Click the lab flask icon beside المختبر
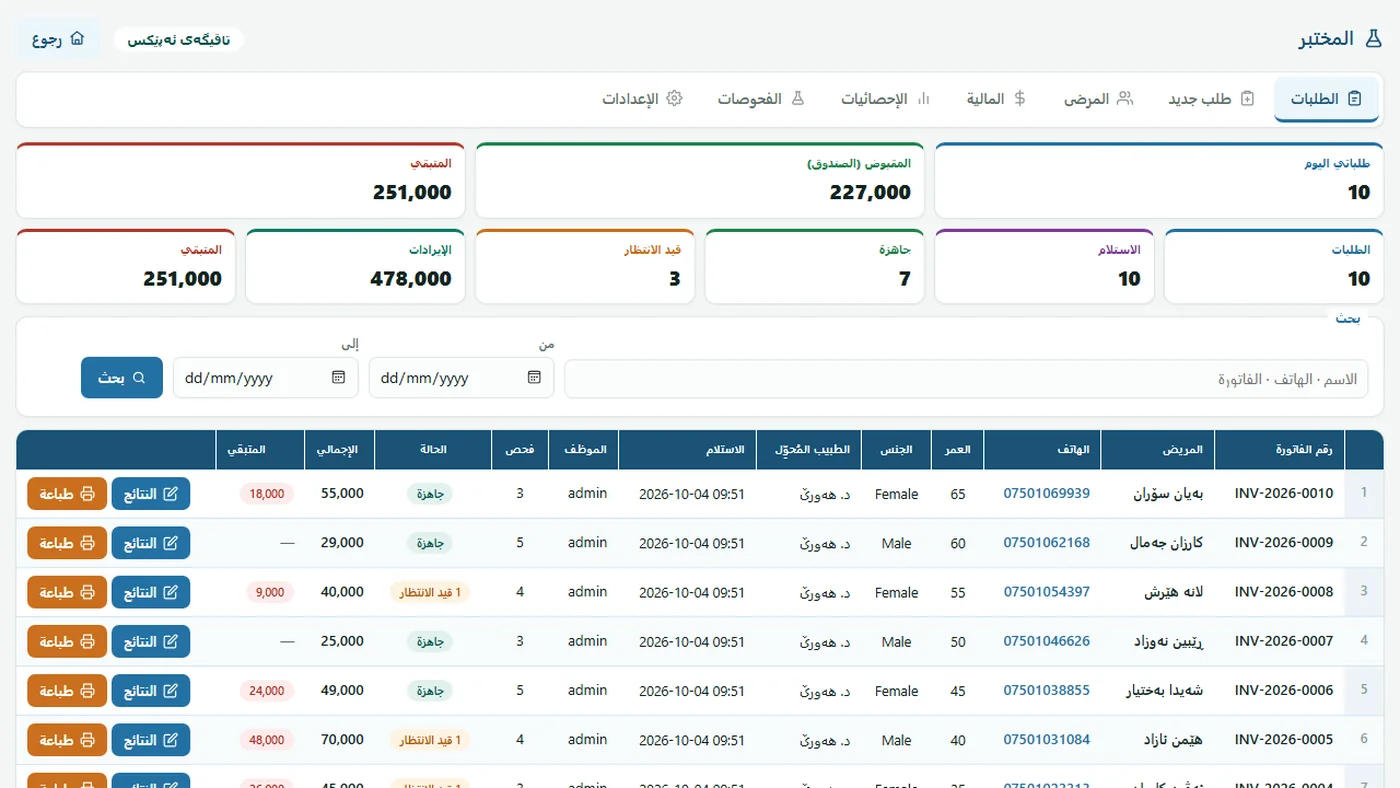 (x=1373, y=39)
